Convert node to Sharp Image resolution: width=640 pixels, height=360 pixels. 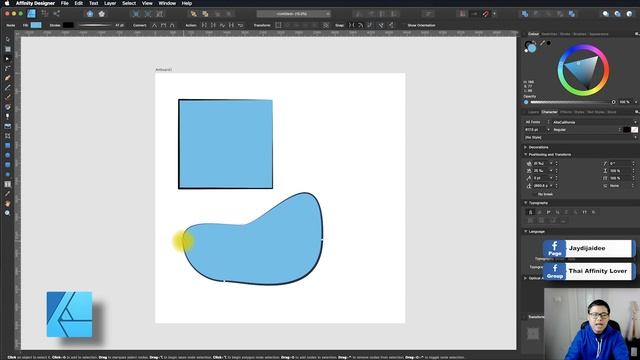(155, 25)
